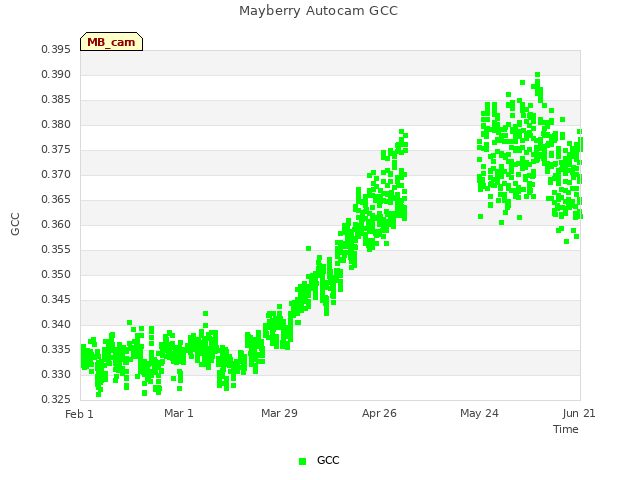This screenshot has width=640, height=480.
Task: Click the vertical GCC y-axis title
Action: click(15, 224)
